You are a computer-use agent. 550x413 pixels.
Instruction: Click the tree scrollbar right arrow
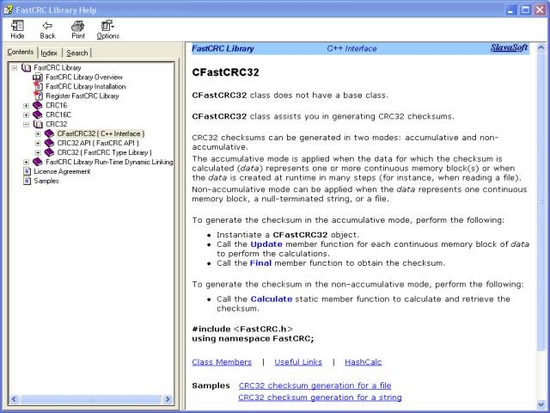pyautogui.click(x=168, y=399)
